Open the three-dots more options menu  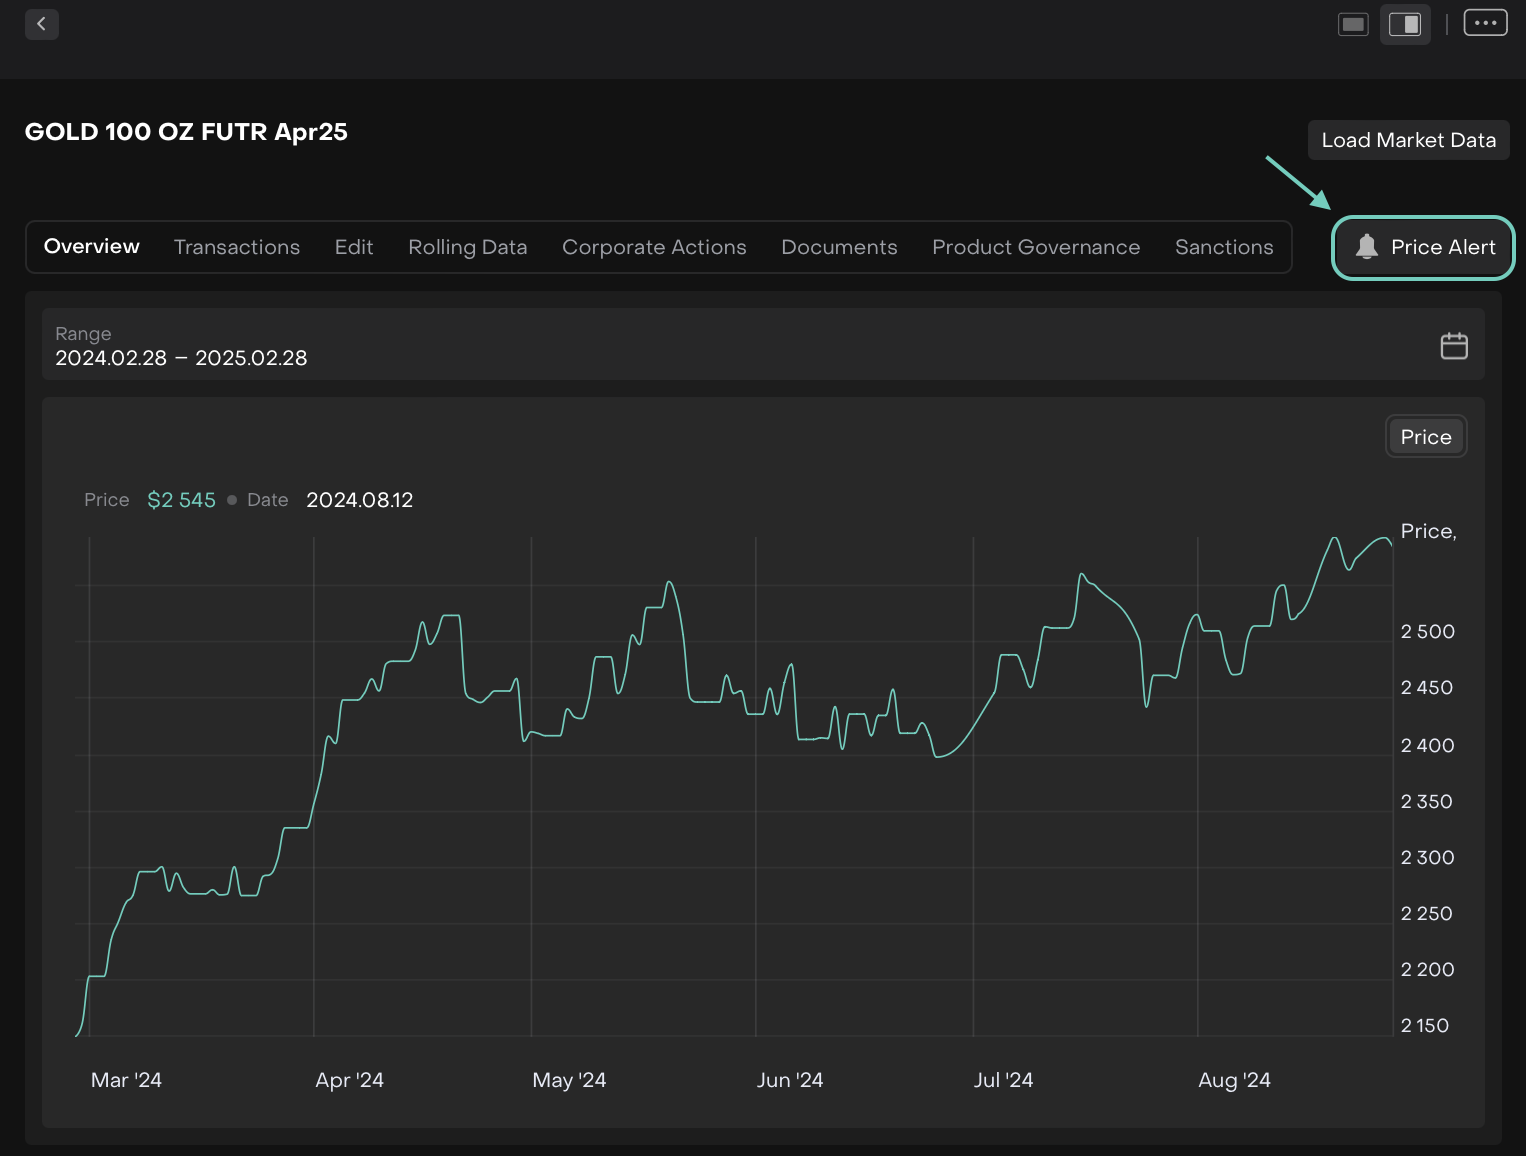(x=1485, y=23)
